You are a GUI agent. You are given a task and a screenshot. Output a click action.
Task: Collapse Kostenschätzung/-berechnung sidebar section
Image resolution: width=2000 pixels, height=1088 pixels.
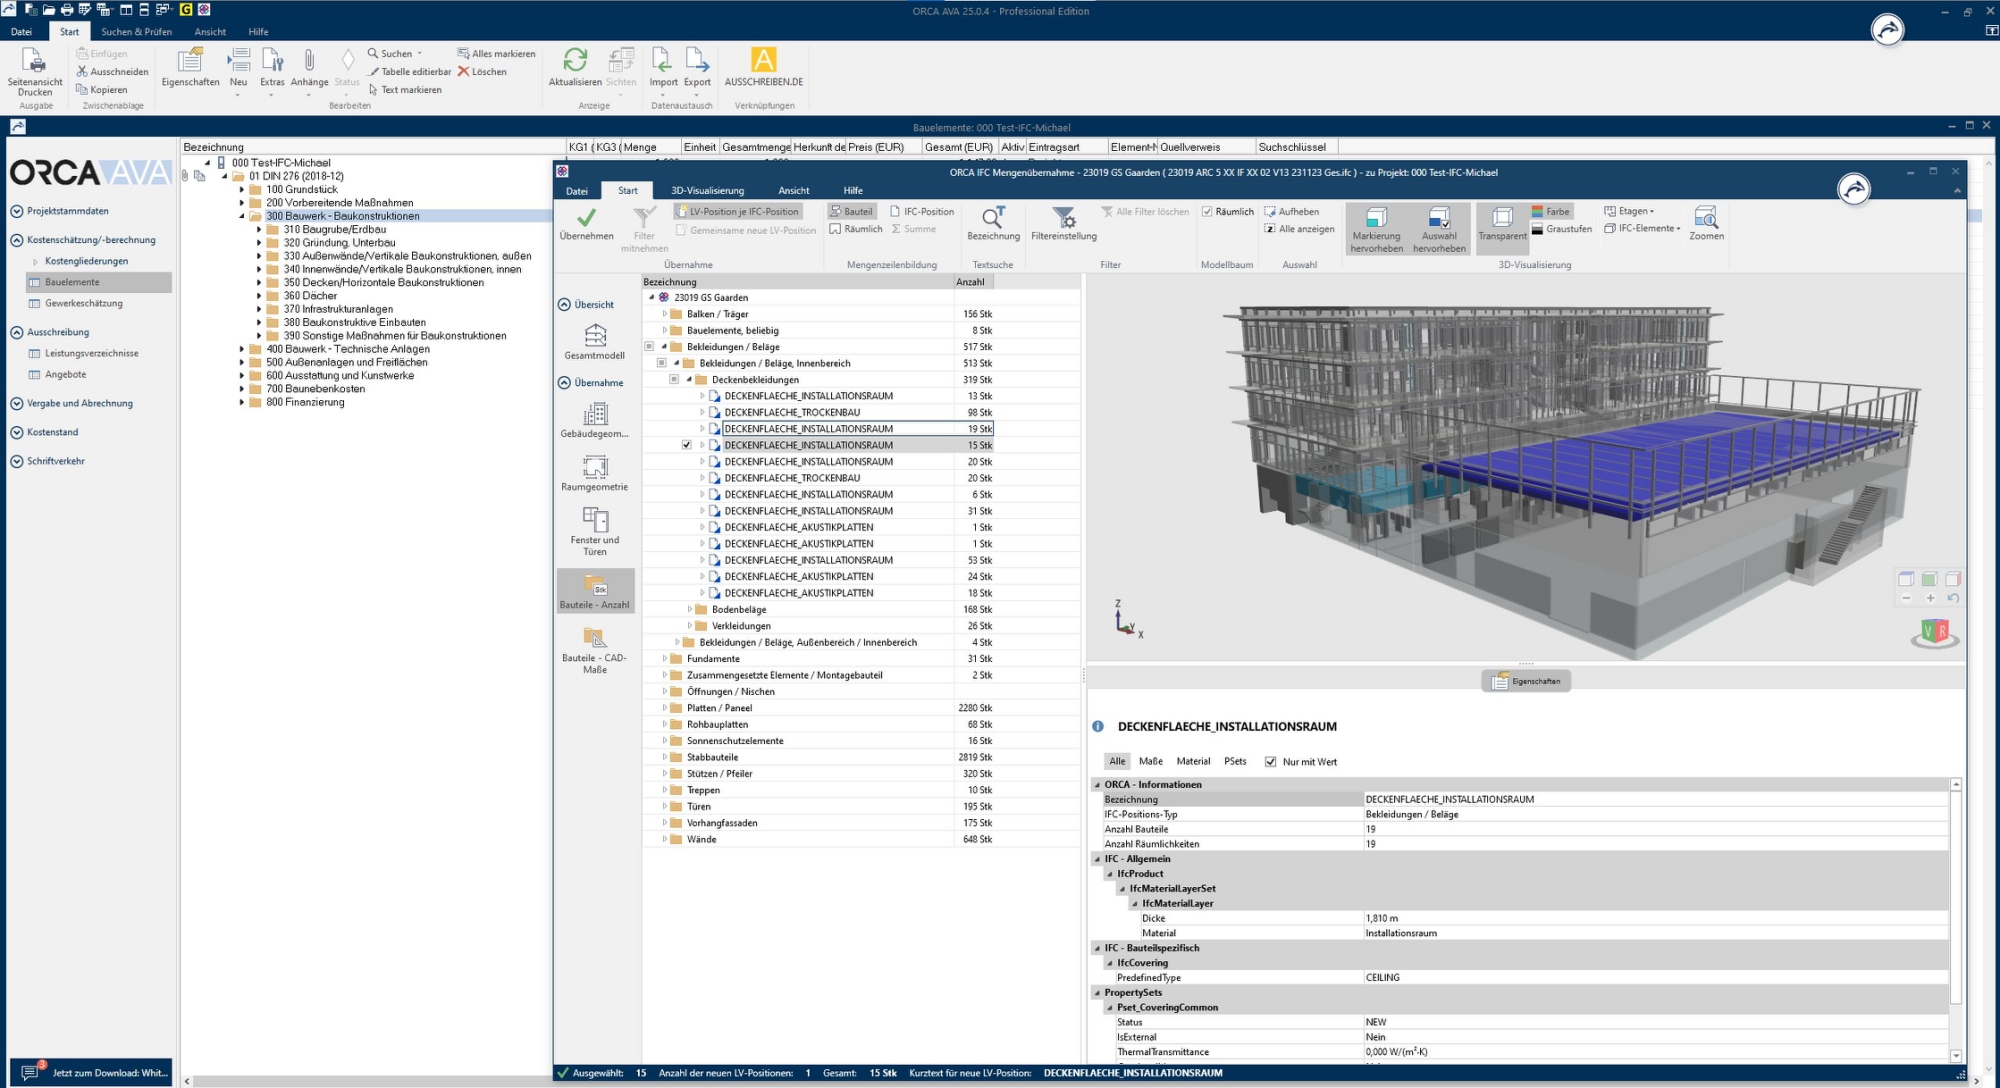(x=17, y=240)
